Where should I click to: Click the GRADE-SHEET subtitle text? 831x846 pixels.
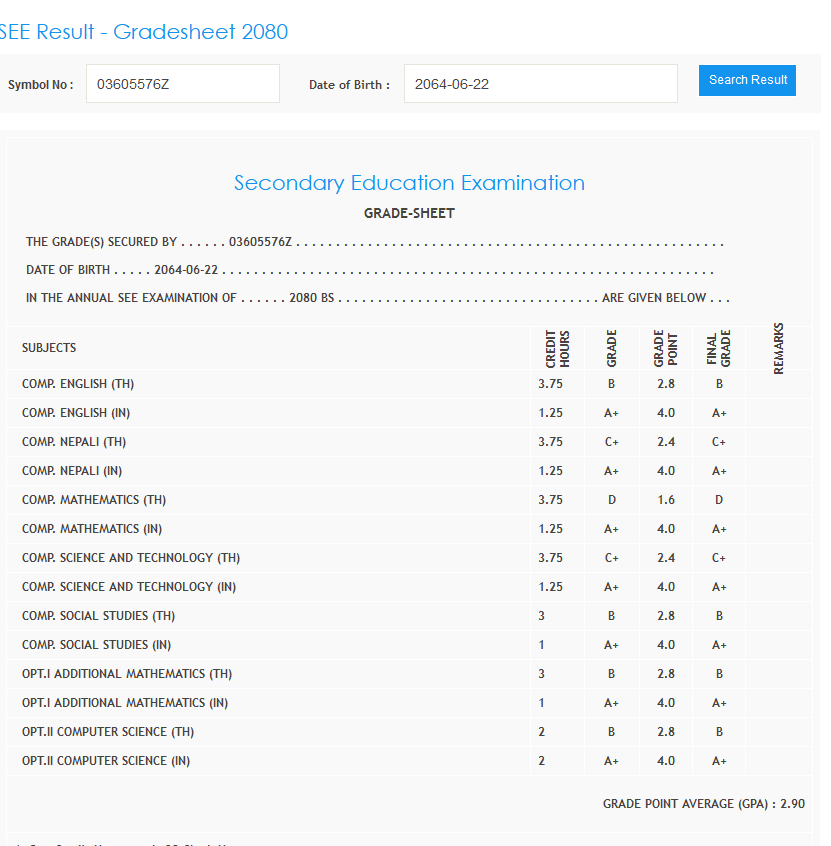point(409,213)
